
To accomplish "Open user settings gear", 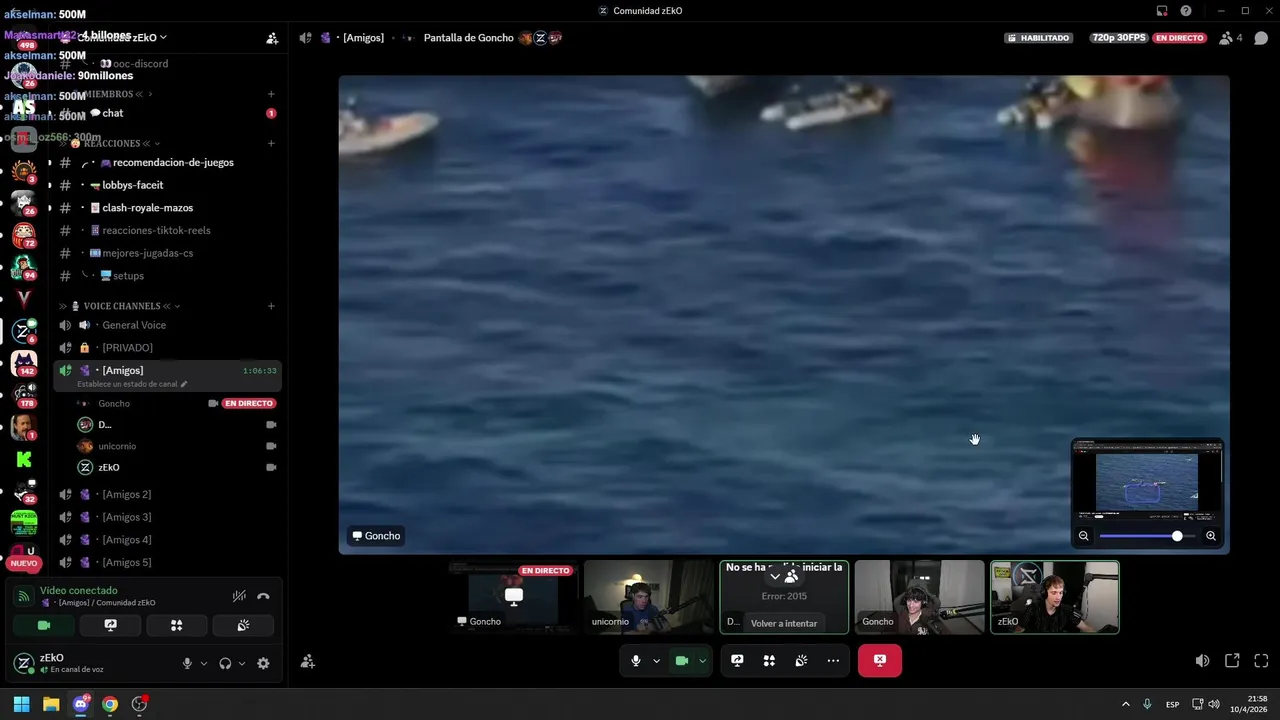I will pyautogui.click(x=263, y=663).
